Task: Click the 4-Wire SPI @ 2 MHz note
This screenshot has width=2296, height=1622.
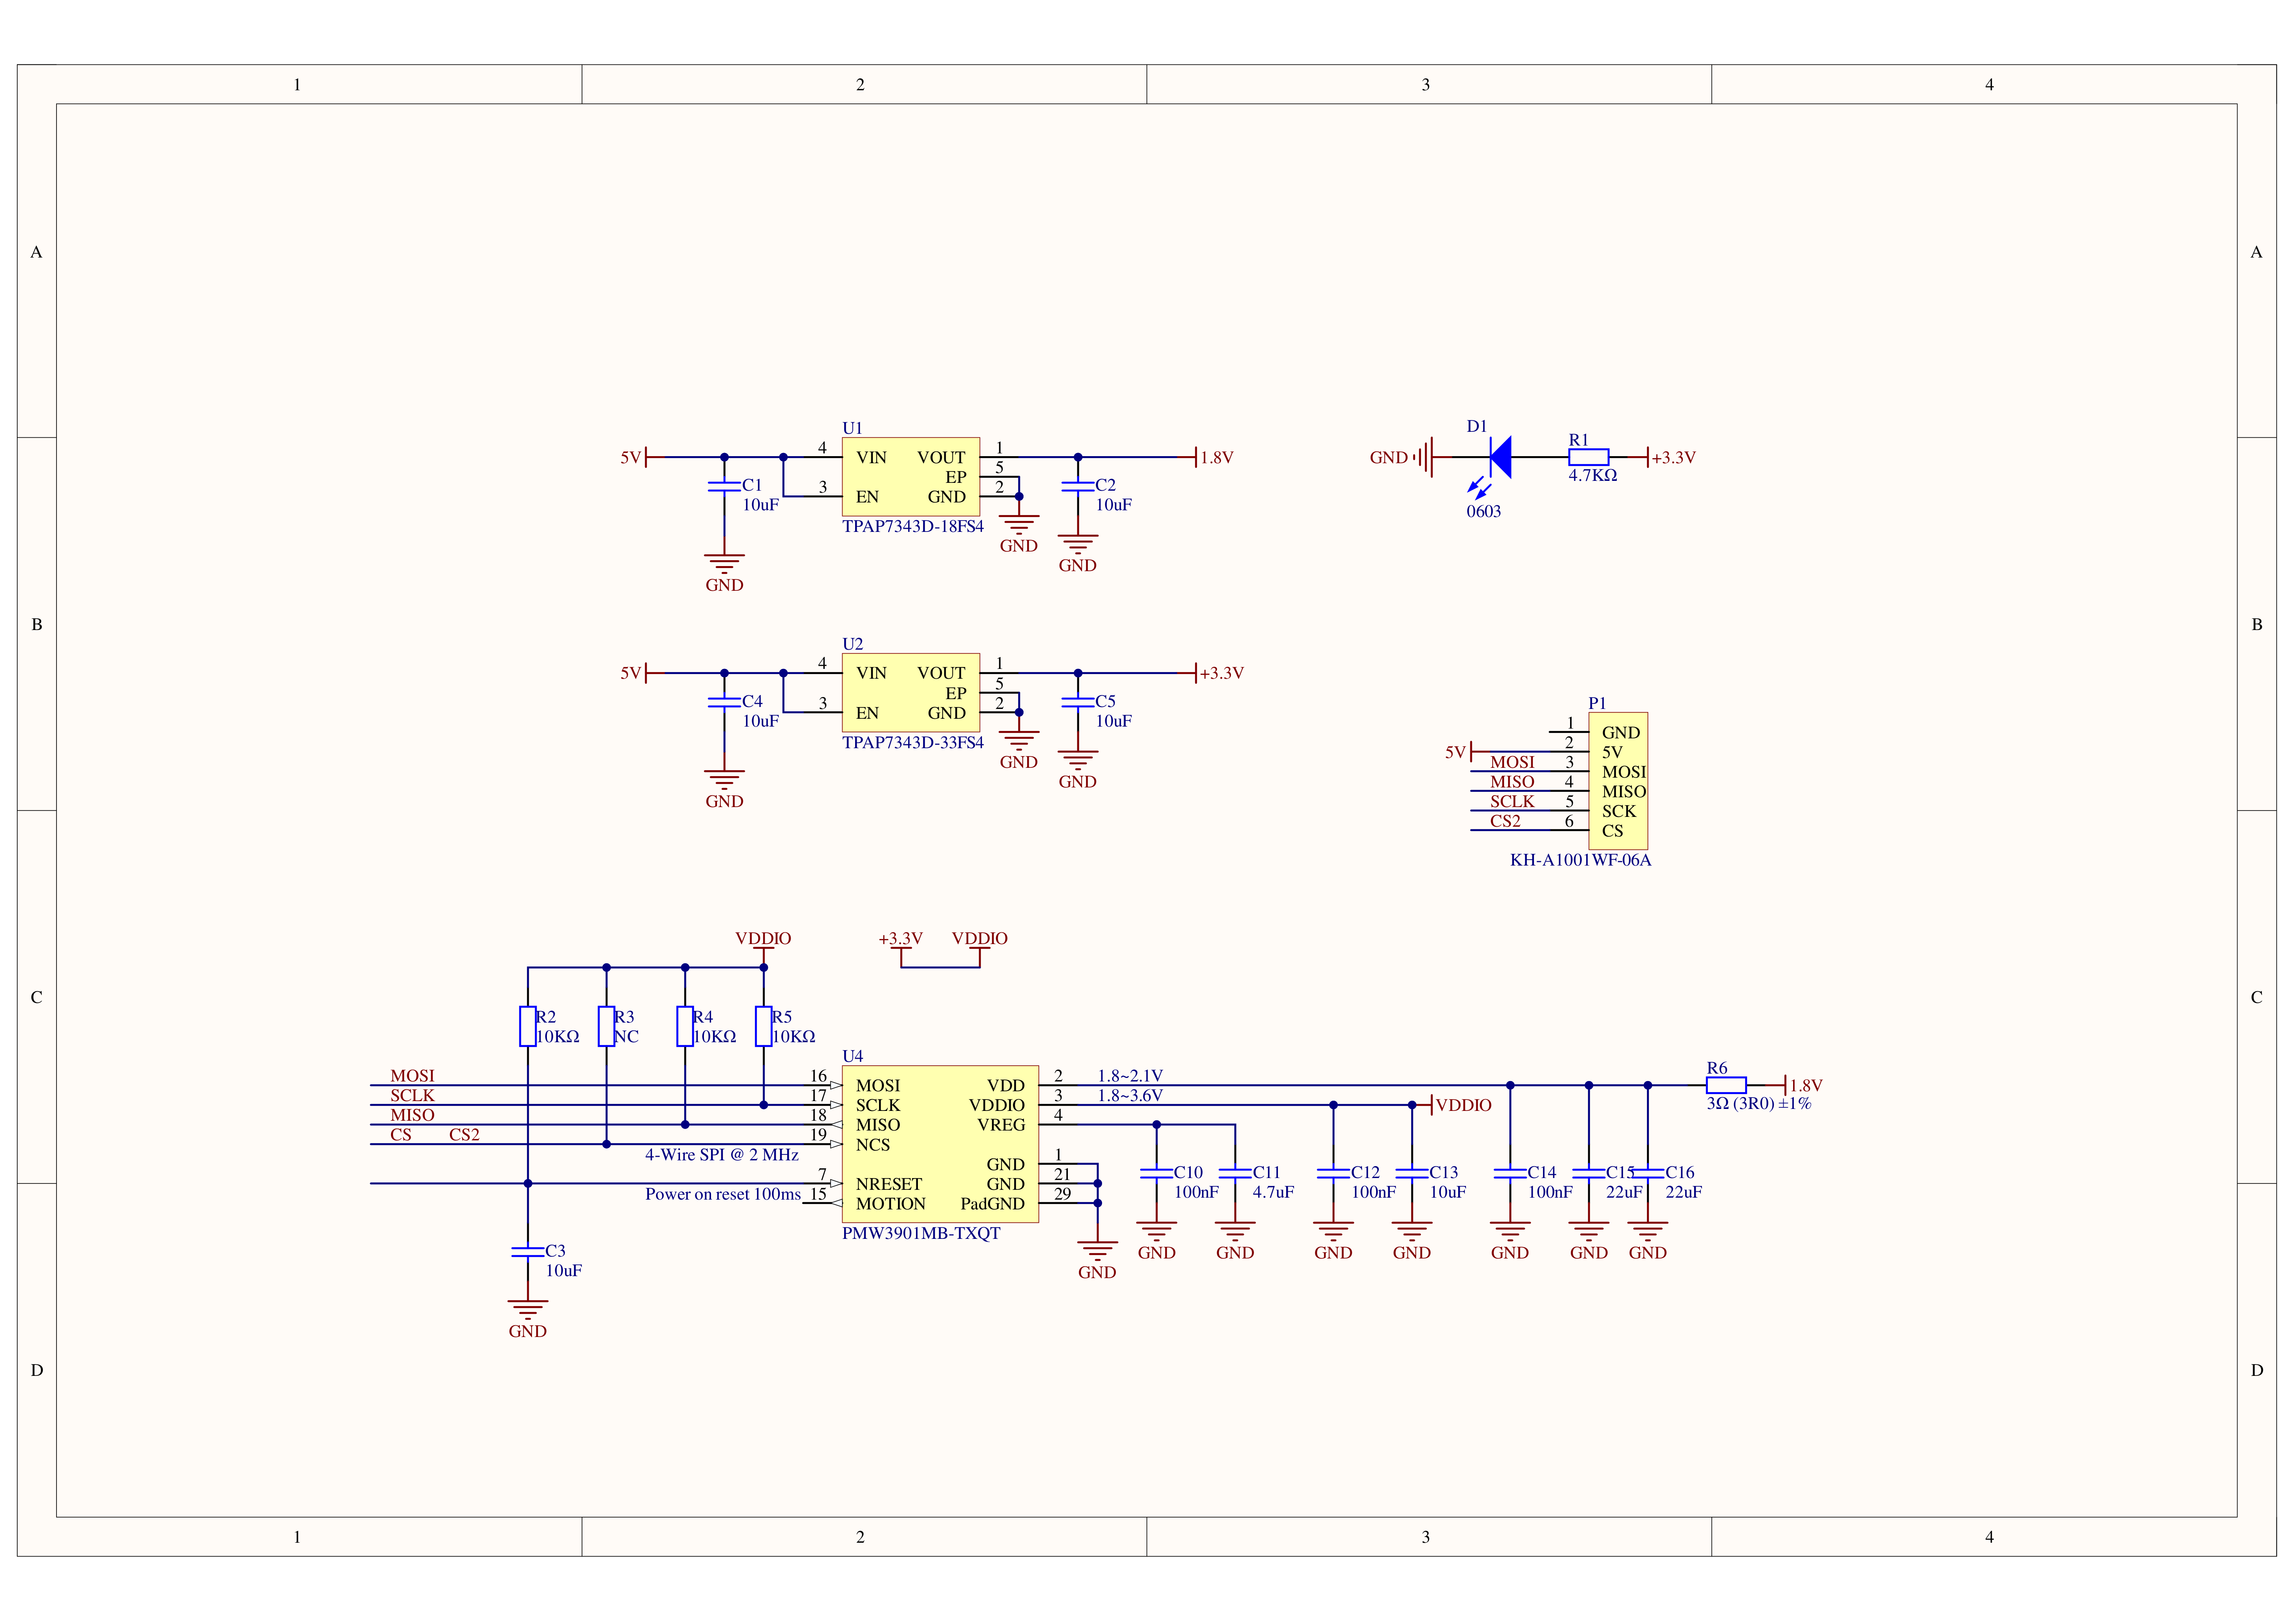Action: point(722,1155)
